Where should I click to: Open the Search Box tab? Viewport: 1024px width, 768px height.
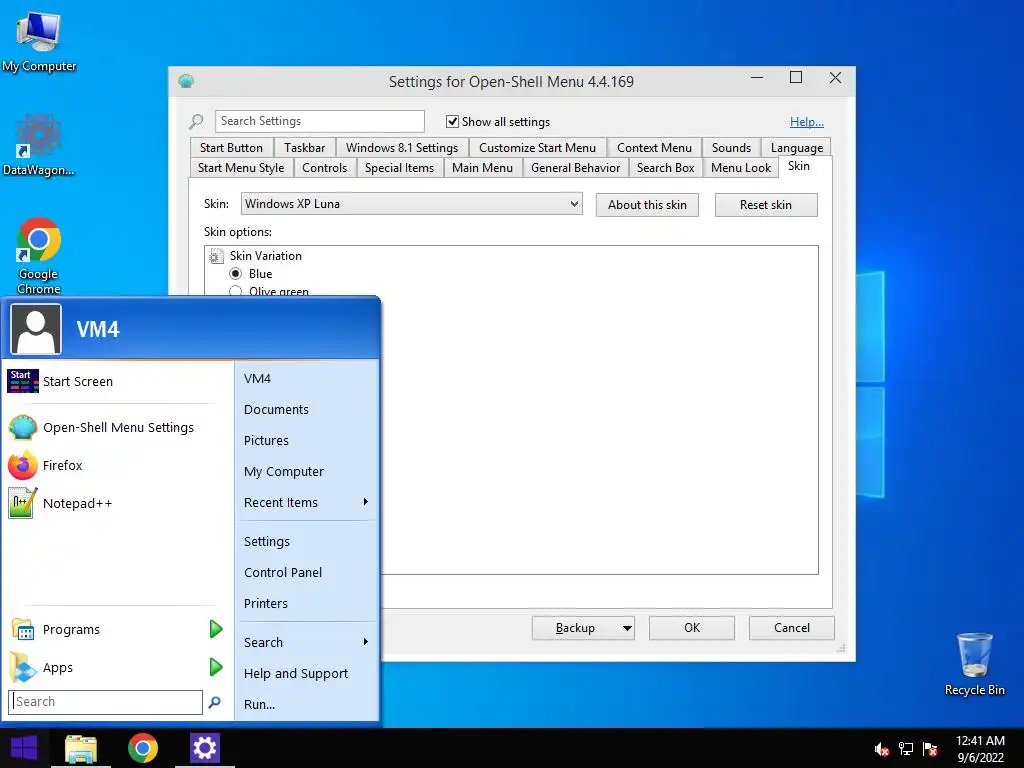665,168
